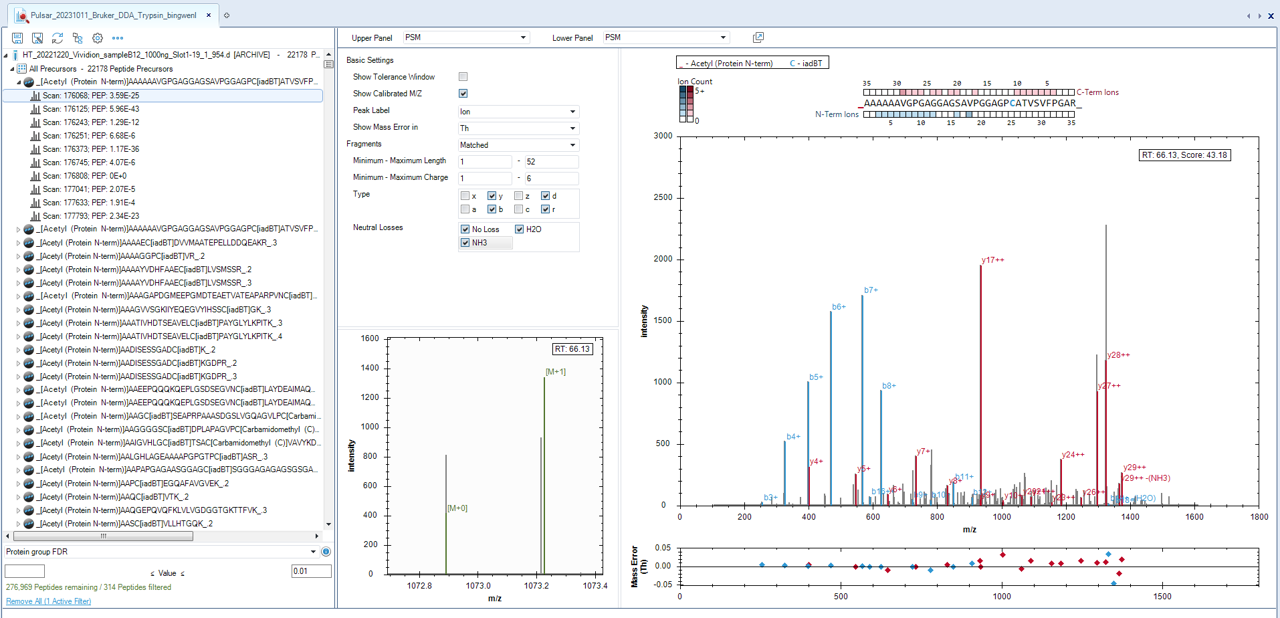Click the tree hierarchy toolbar icon

click(77, 38)
